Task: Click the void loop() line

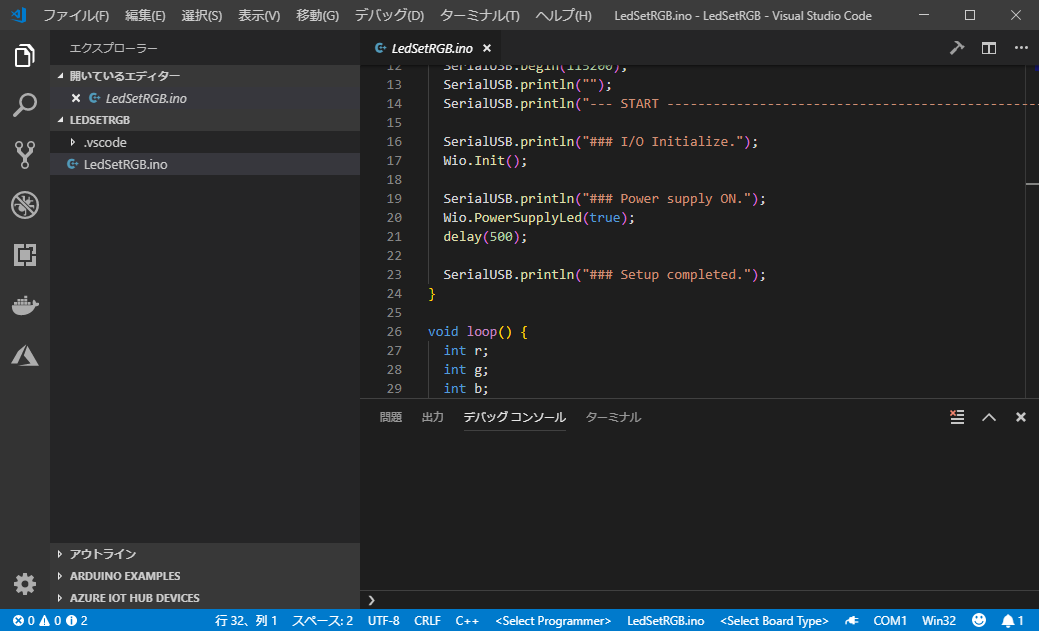Action: (x=478, y=331)
